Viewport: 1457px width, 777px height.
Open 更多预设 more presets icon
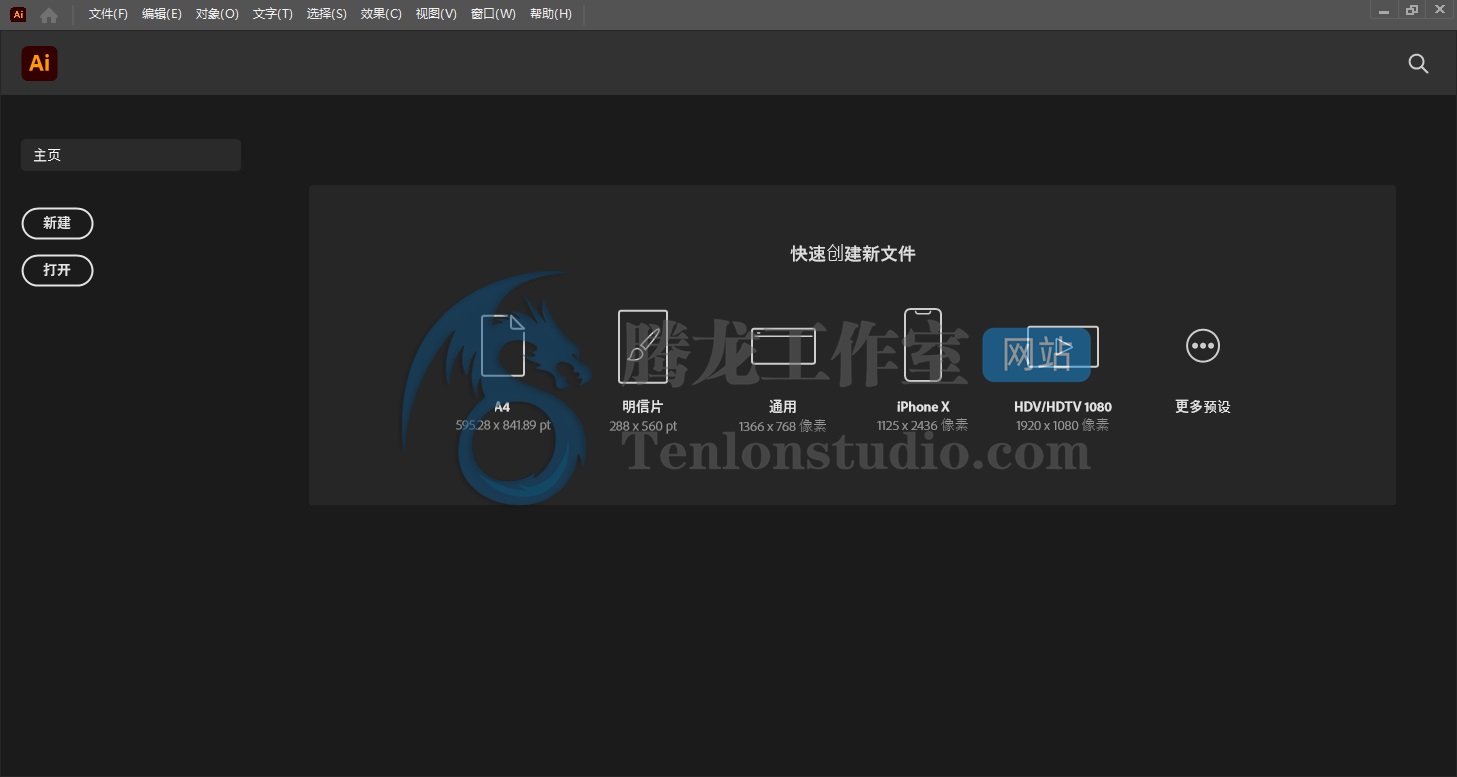(1203, 346)
